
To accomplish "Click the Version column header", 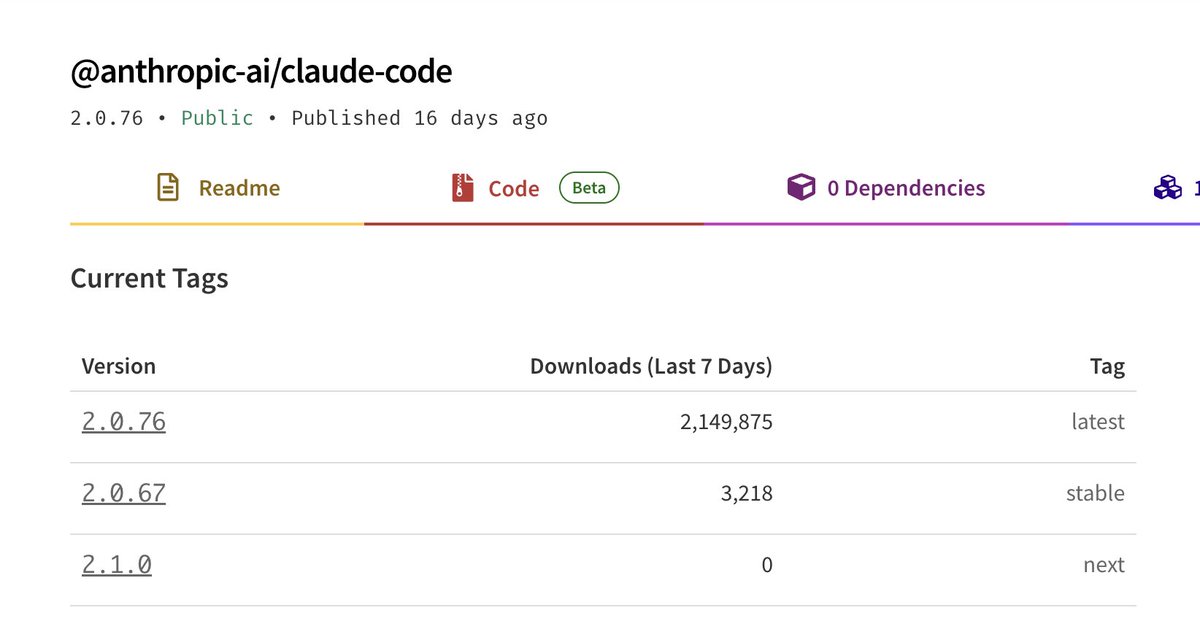I will pos(119,366).
